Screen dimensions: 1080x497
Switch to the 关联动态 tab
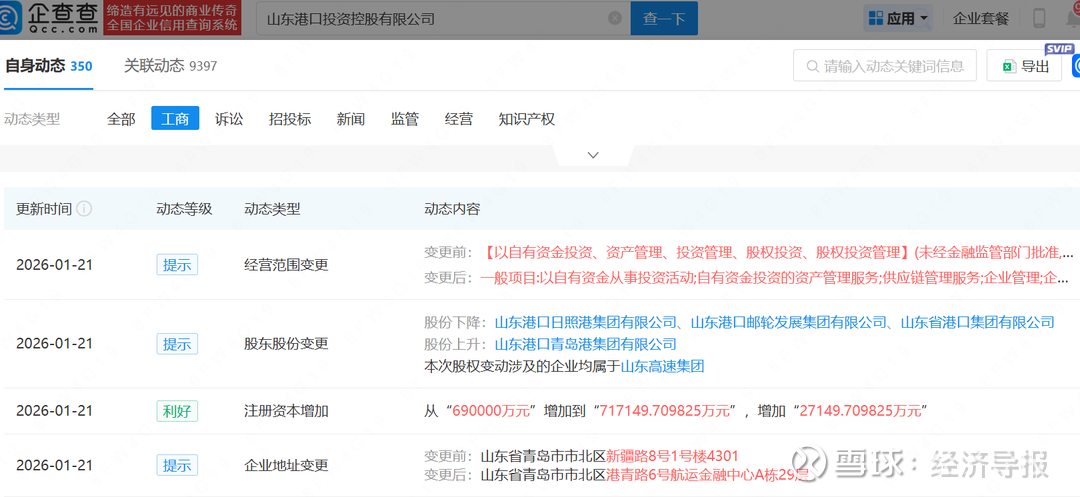pos(170,66)
